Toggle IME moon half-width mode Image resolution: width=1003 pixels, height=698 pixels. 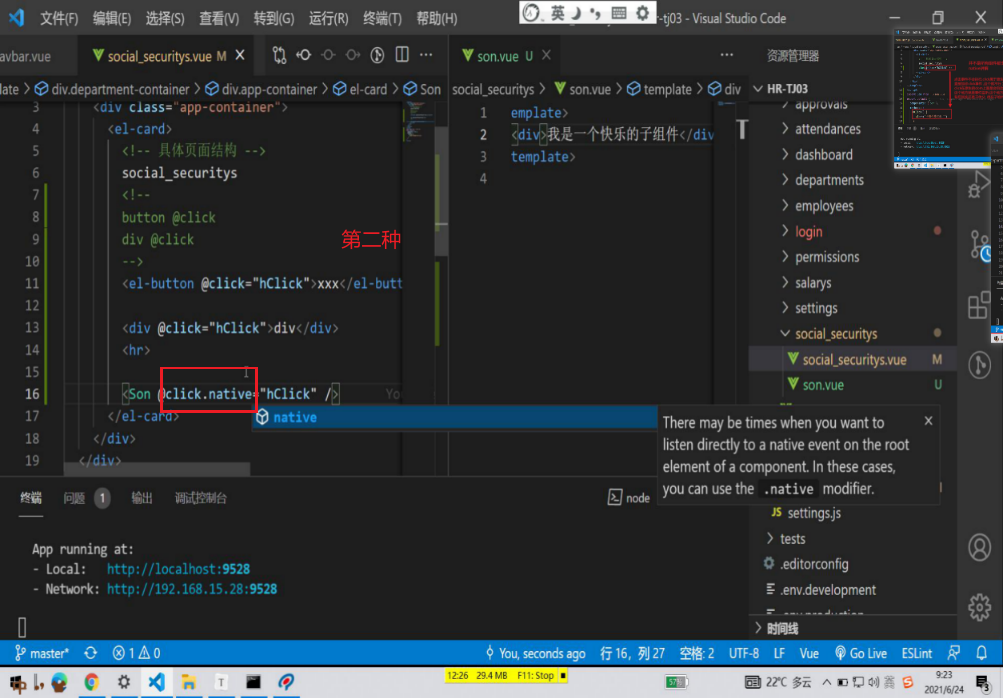[x=576, y=12]
